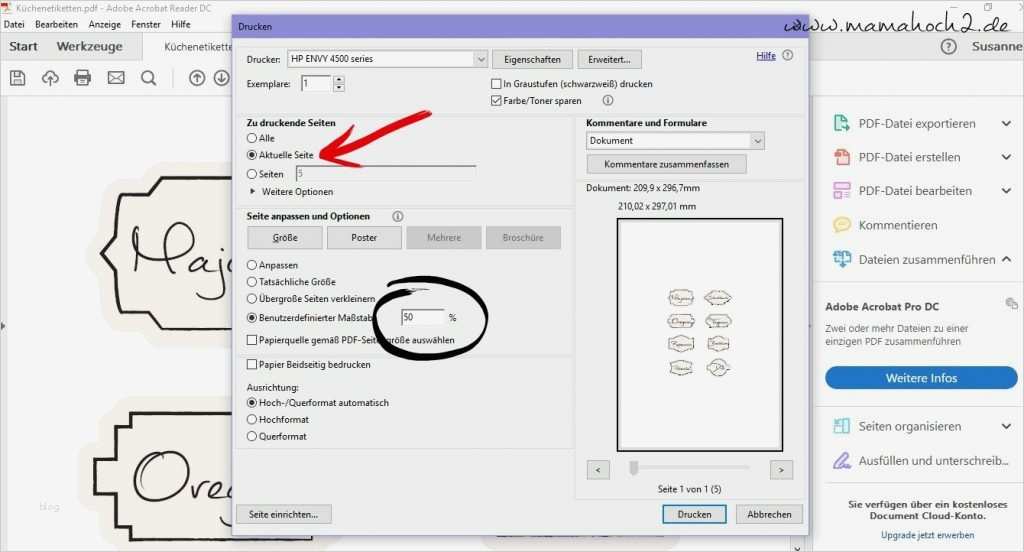Click the next preview page arrow button
Screen dimensions: 1024x552
coord(781,470)
